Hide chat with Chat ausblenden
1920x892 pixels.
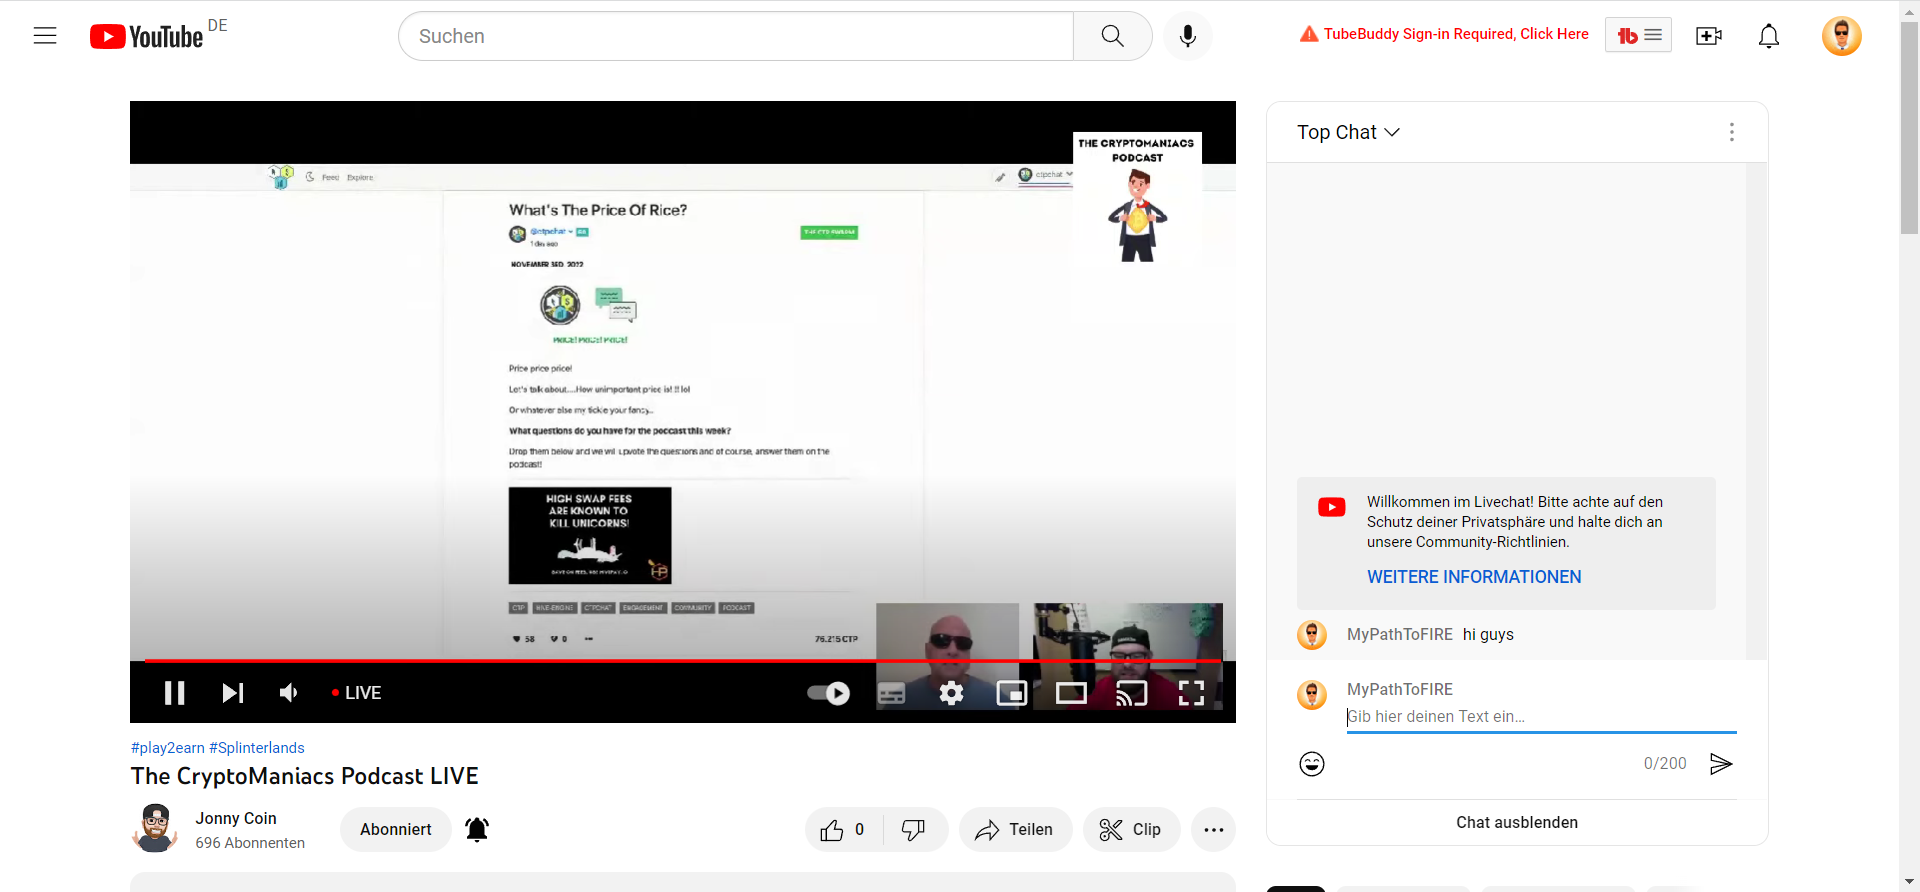pyautogui.click(x=1517, y=822)
